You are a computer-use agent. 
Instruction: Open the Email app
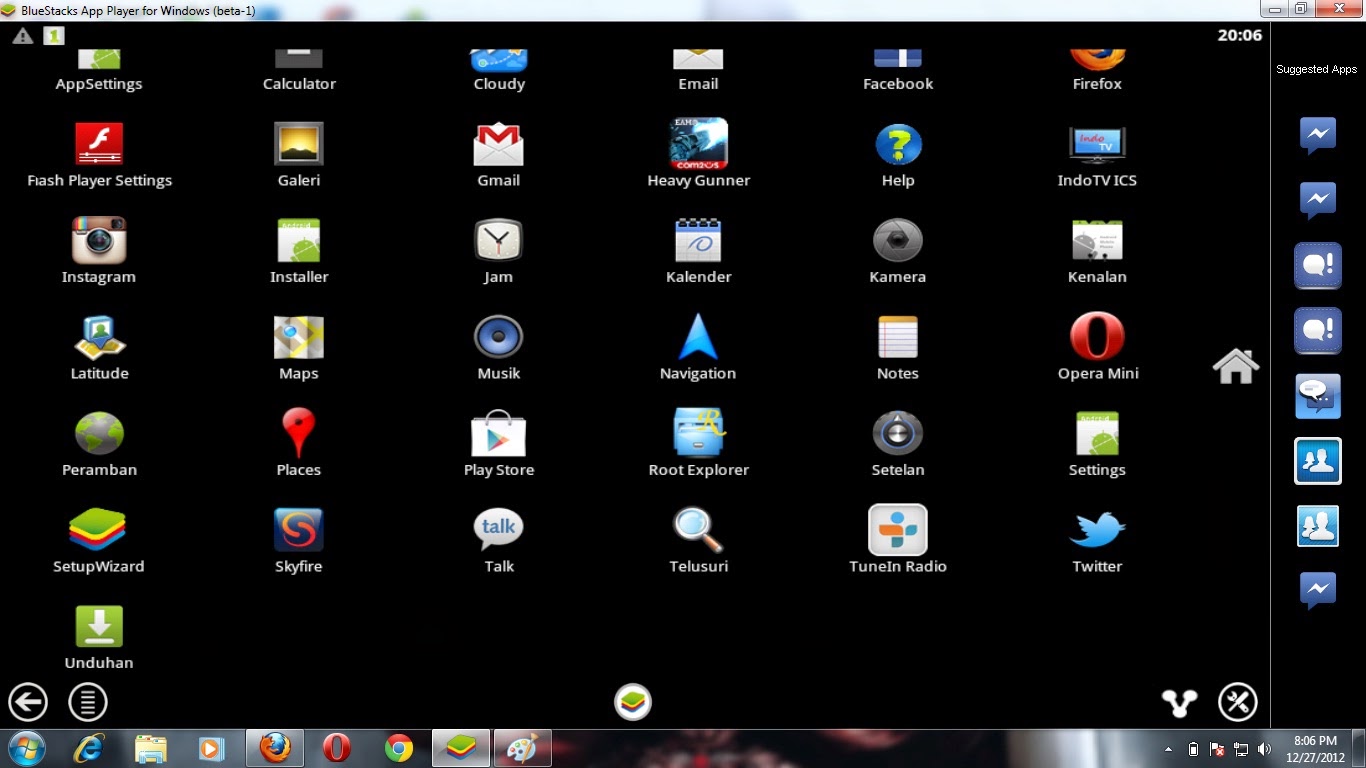pos(698,58)
